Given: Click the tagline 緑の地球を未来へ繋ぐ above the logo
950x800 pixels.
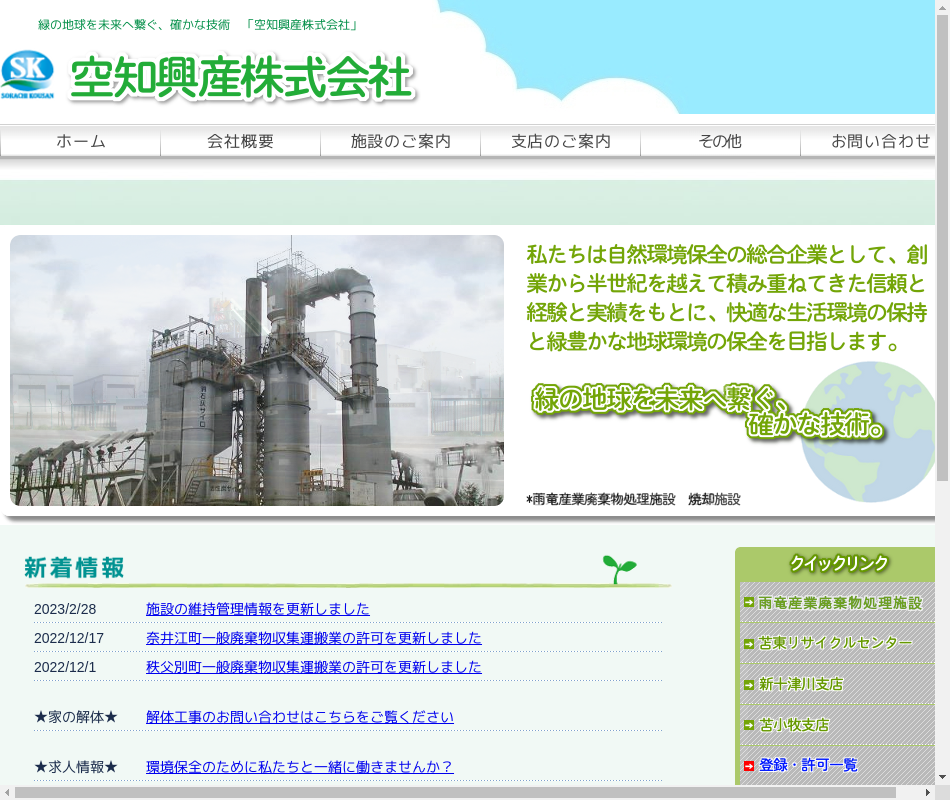Looking at the screenshot, I should coord(198,25).
